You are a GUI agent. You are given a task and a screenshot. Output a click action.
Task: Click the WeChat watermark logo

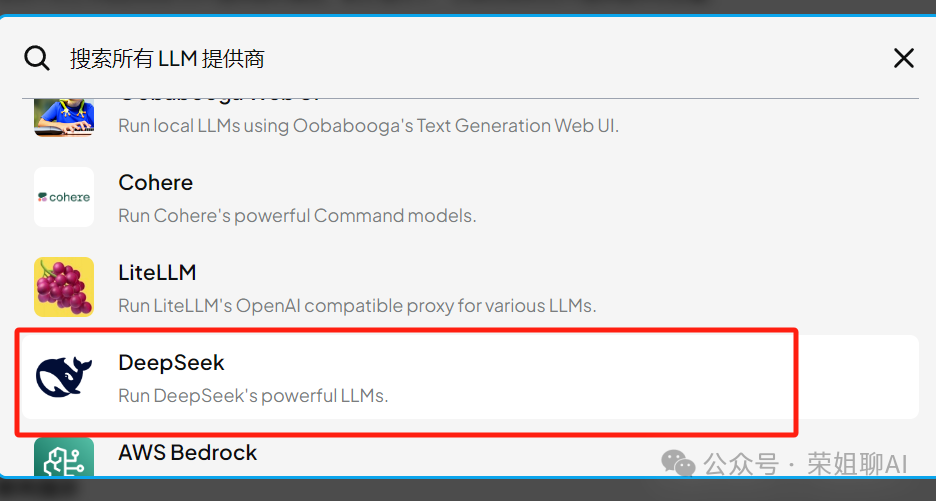(678, 463)
